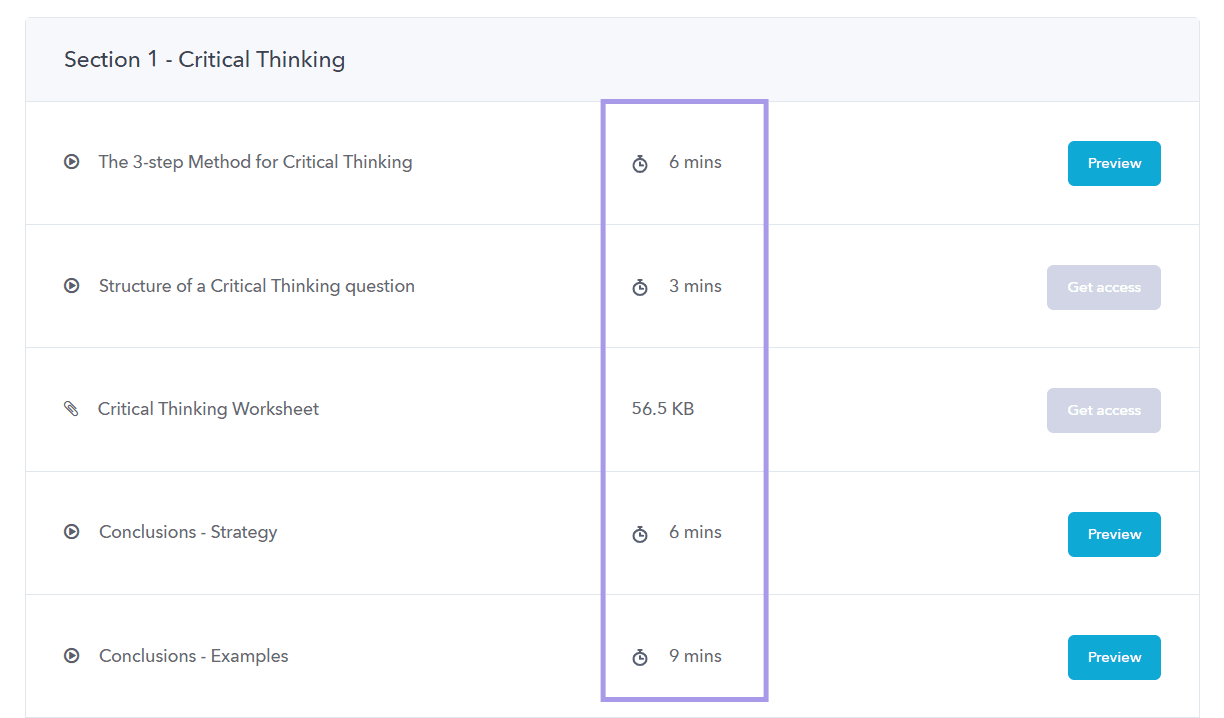The image size is (1224, 718).
Task: Click the play icon beside Conclusions - Strategy
Action: tap(71, 531)
